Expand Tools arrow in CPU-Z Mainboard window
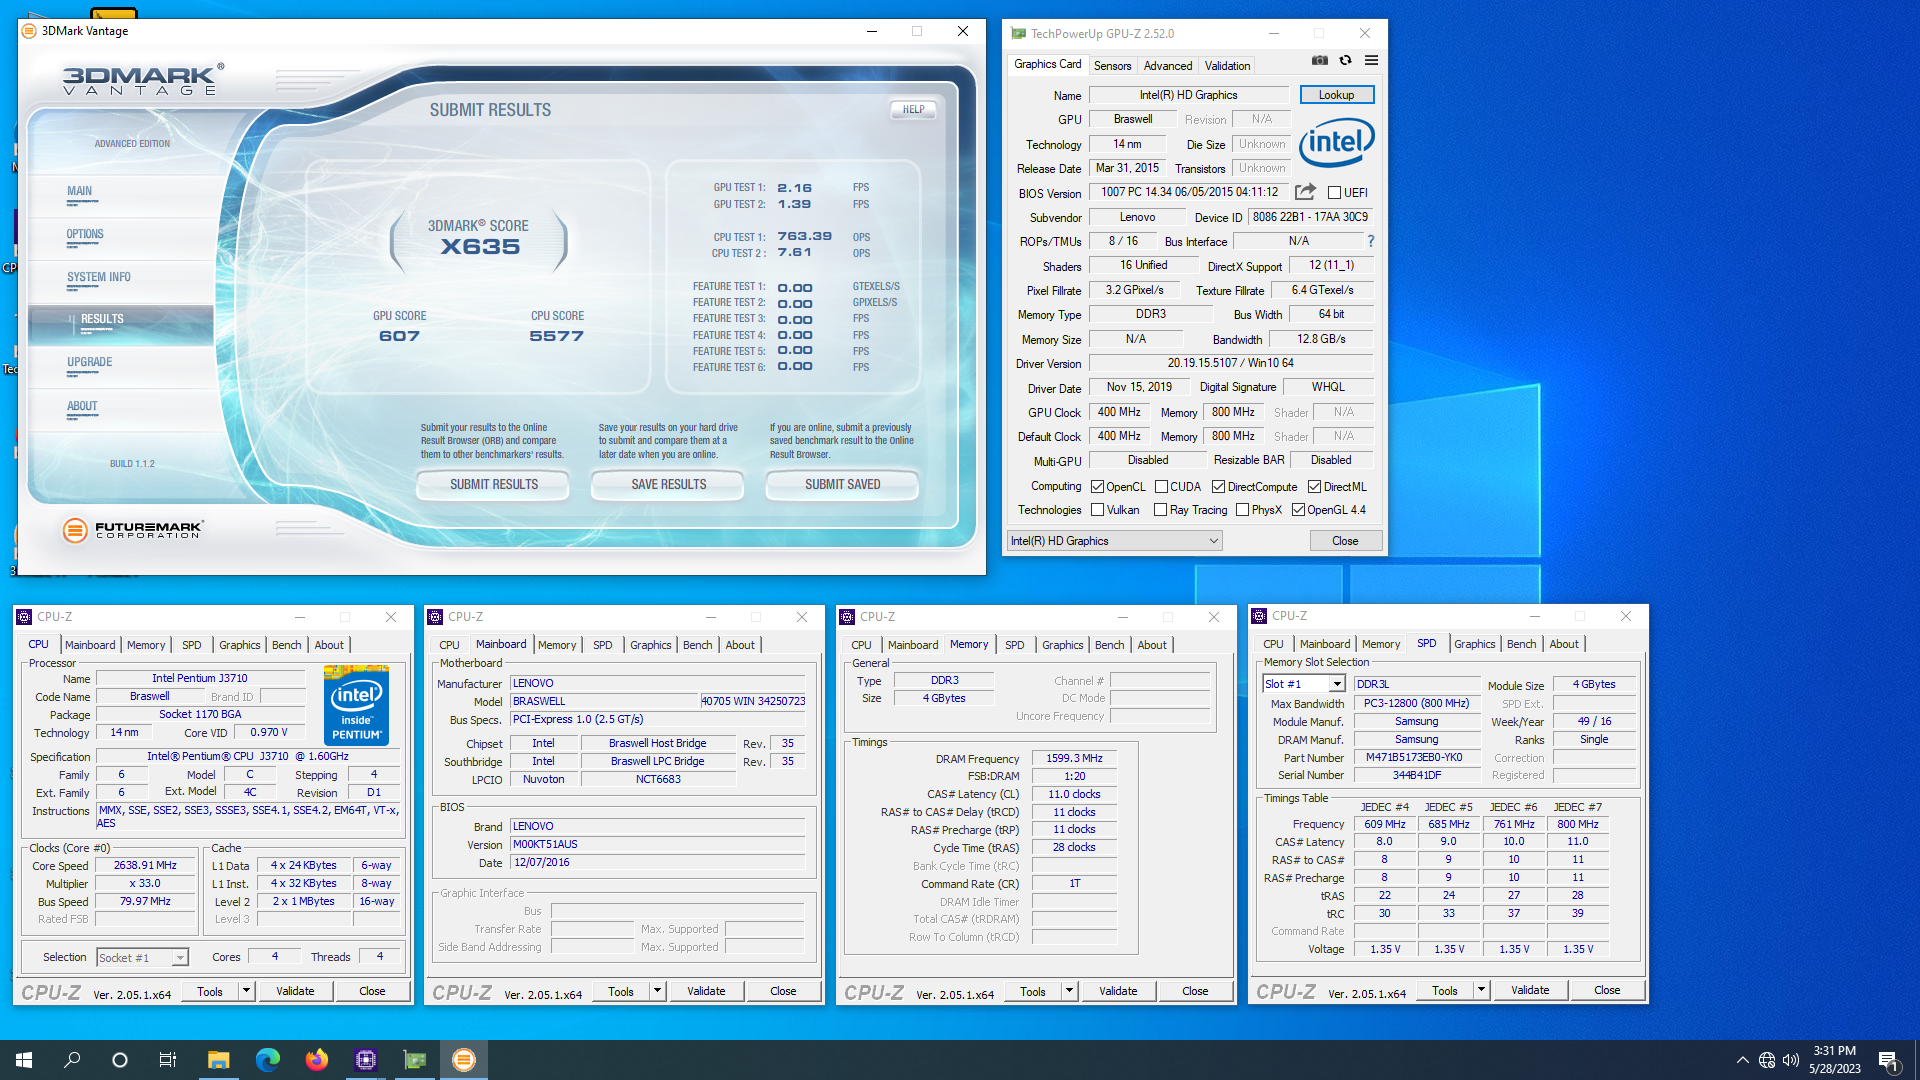This screenshot has width=1920, height=1080. pos(657,991)
